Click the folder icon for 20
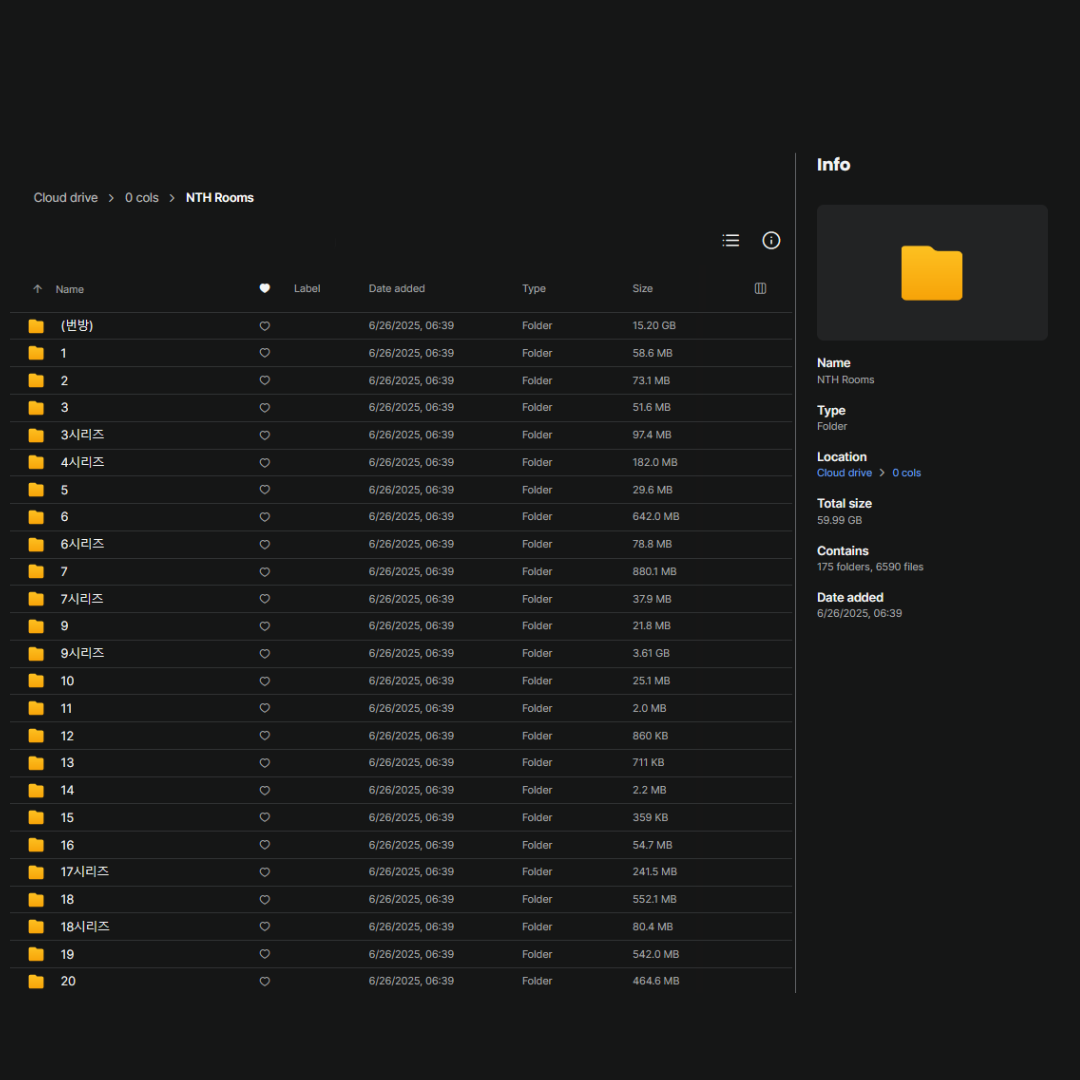This screenshot has height=1080, width=1080. (36, 981)
